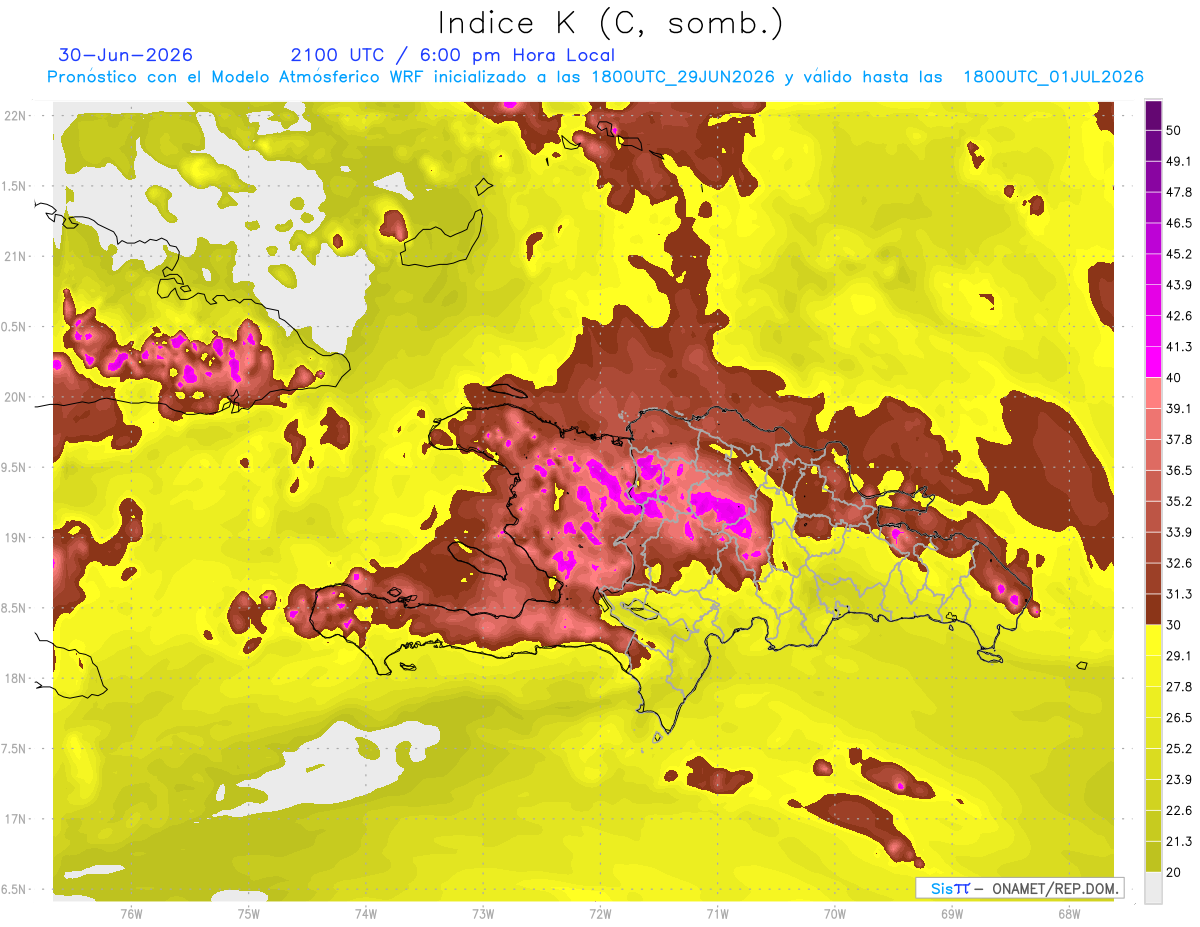Click legend value '30'
The height and width of the screenshot is (927, 1200).
click(1174, 626)
